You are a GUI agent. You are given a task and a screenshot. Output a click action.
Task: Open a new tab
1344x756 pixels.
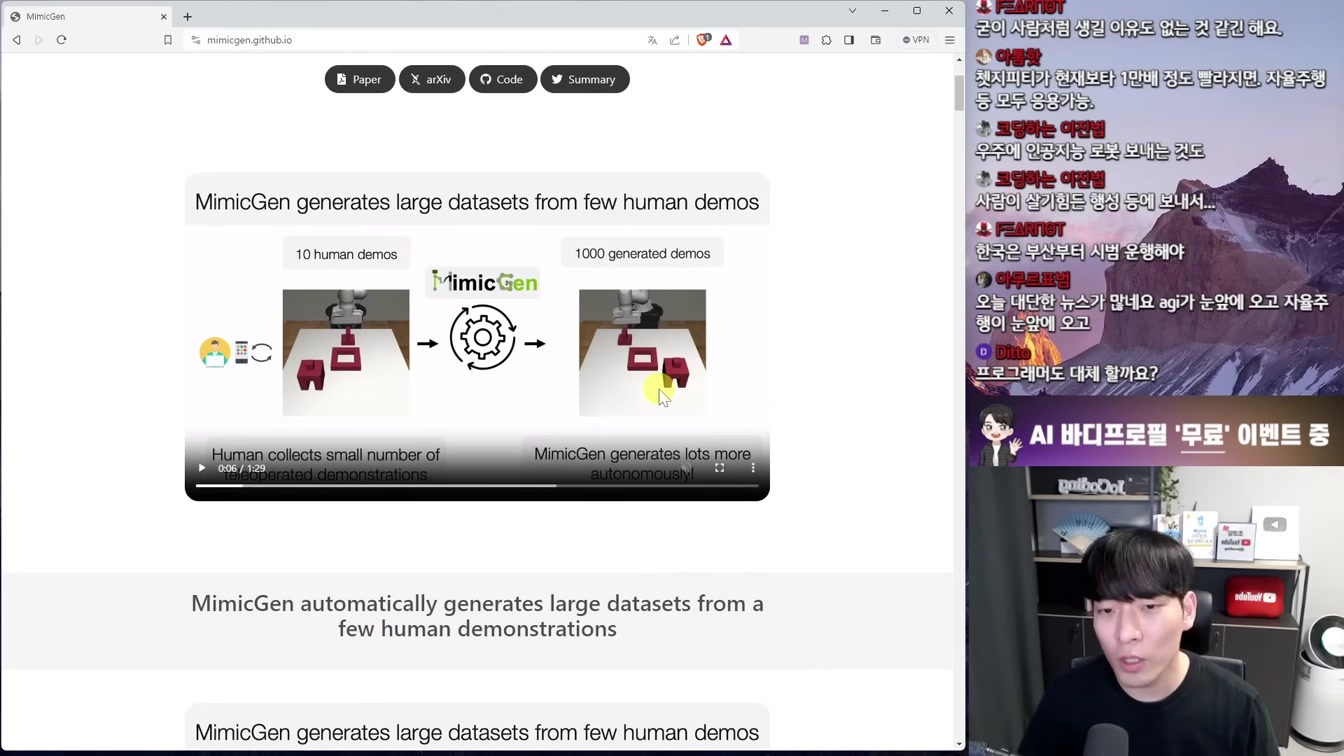[x=187, y=16]
